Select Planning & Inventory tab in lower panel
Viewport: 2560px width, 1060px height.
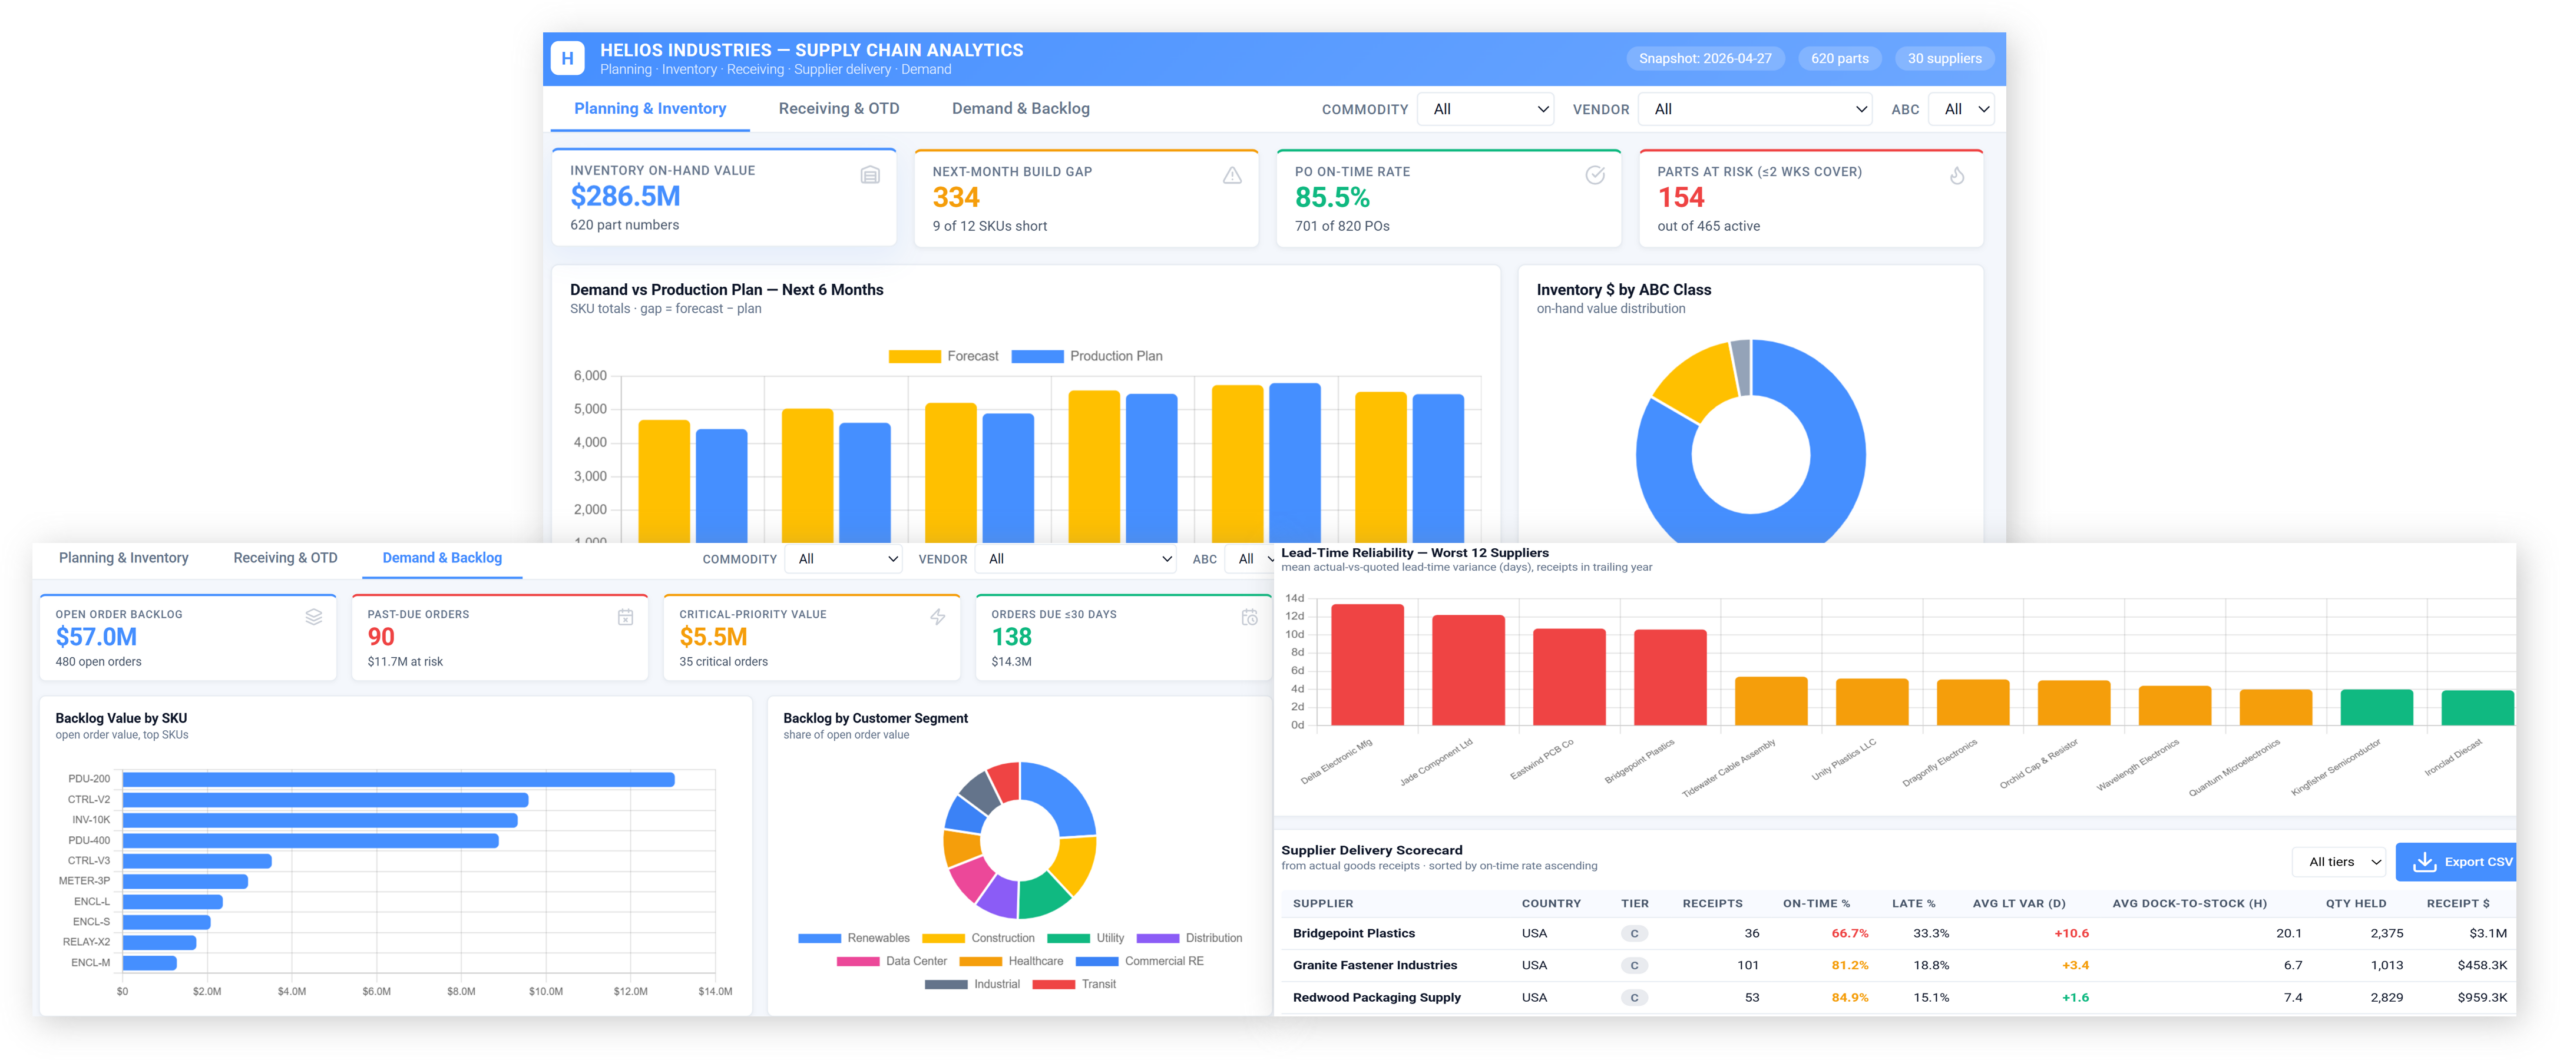[x=124, y=558]
